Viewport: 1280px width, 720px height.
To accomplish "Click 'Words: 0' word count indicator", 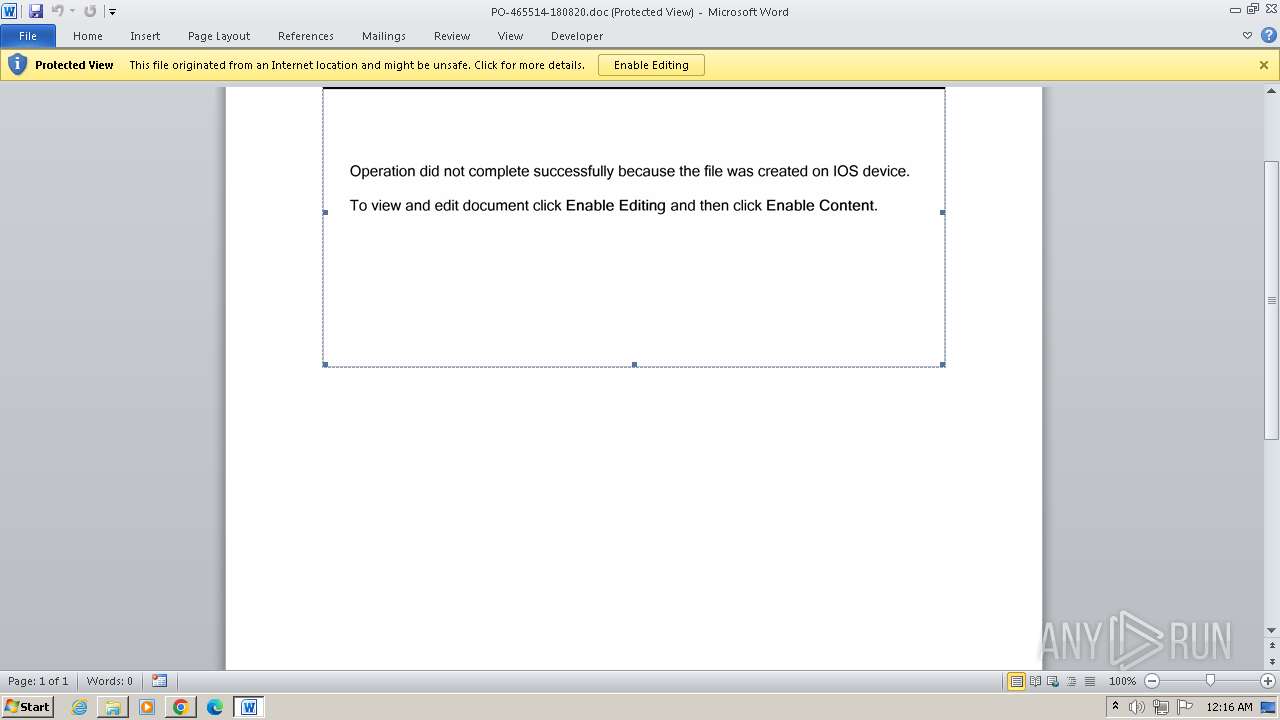I will click(x=109, y=681).
